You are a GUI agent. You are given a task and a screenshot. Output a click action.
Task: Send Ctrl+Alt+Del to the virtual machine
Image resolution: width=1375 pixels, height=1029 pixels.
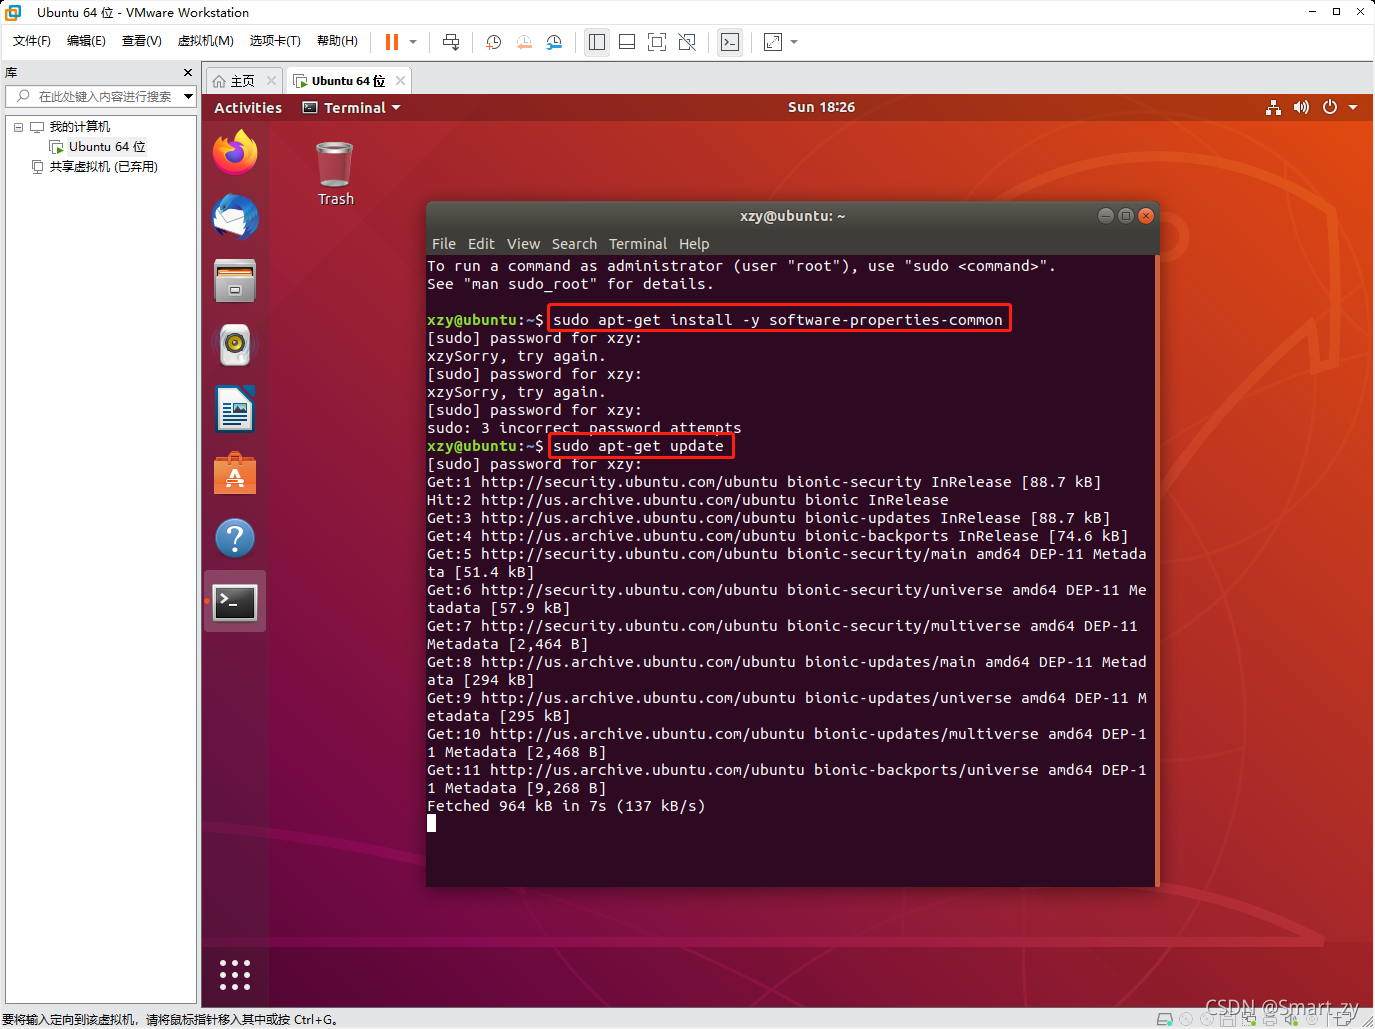click(x=451, y=42)
